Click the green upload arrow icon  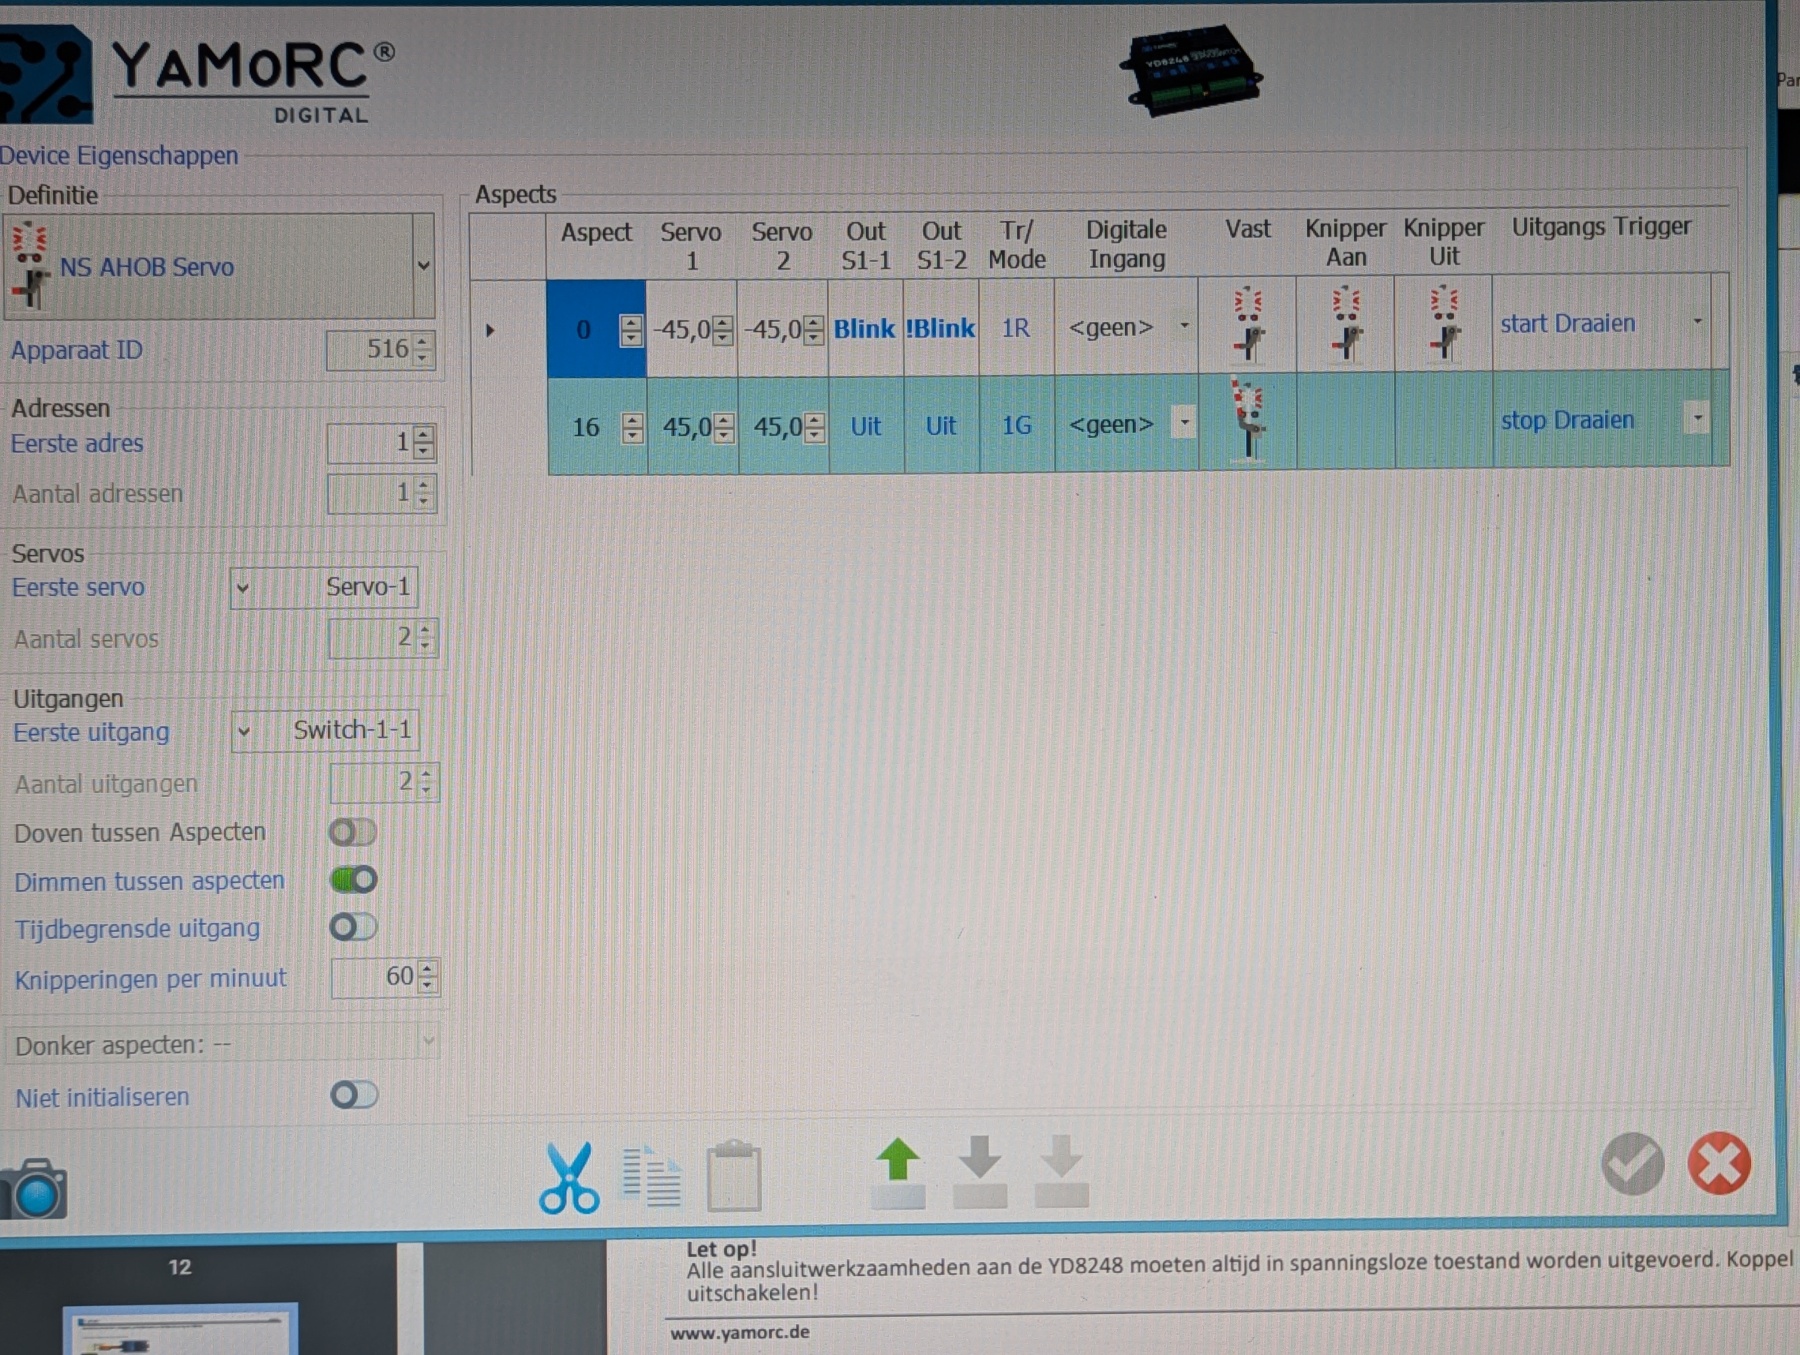897,1172
